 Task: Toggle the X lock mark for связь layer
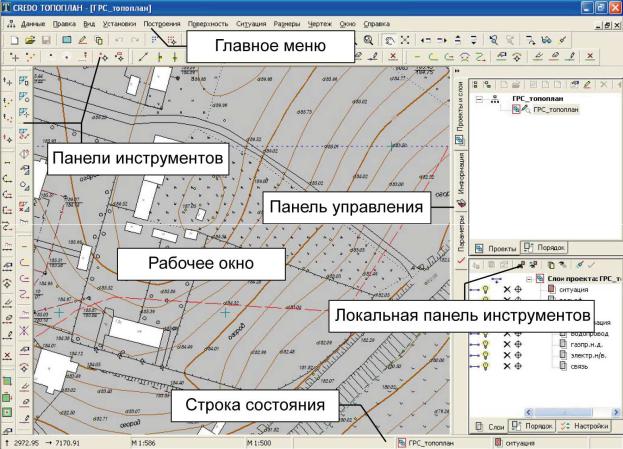[x=507, y=366]
